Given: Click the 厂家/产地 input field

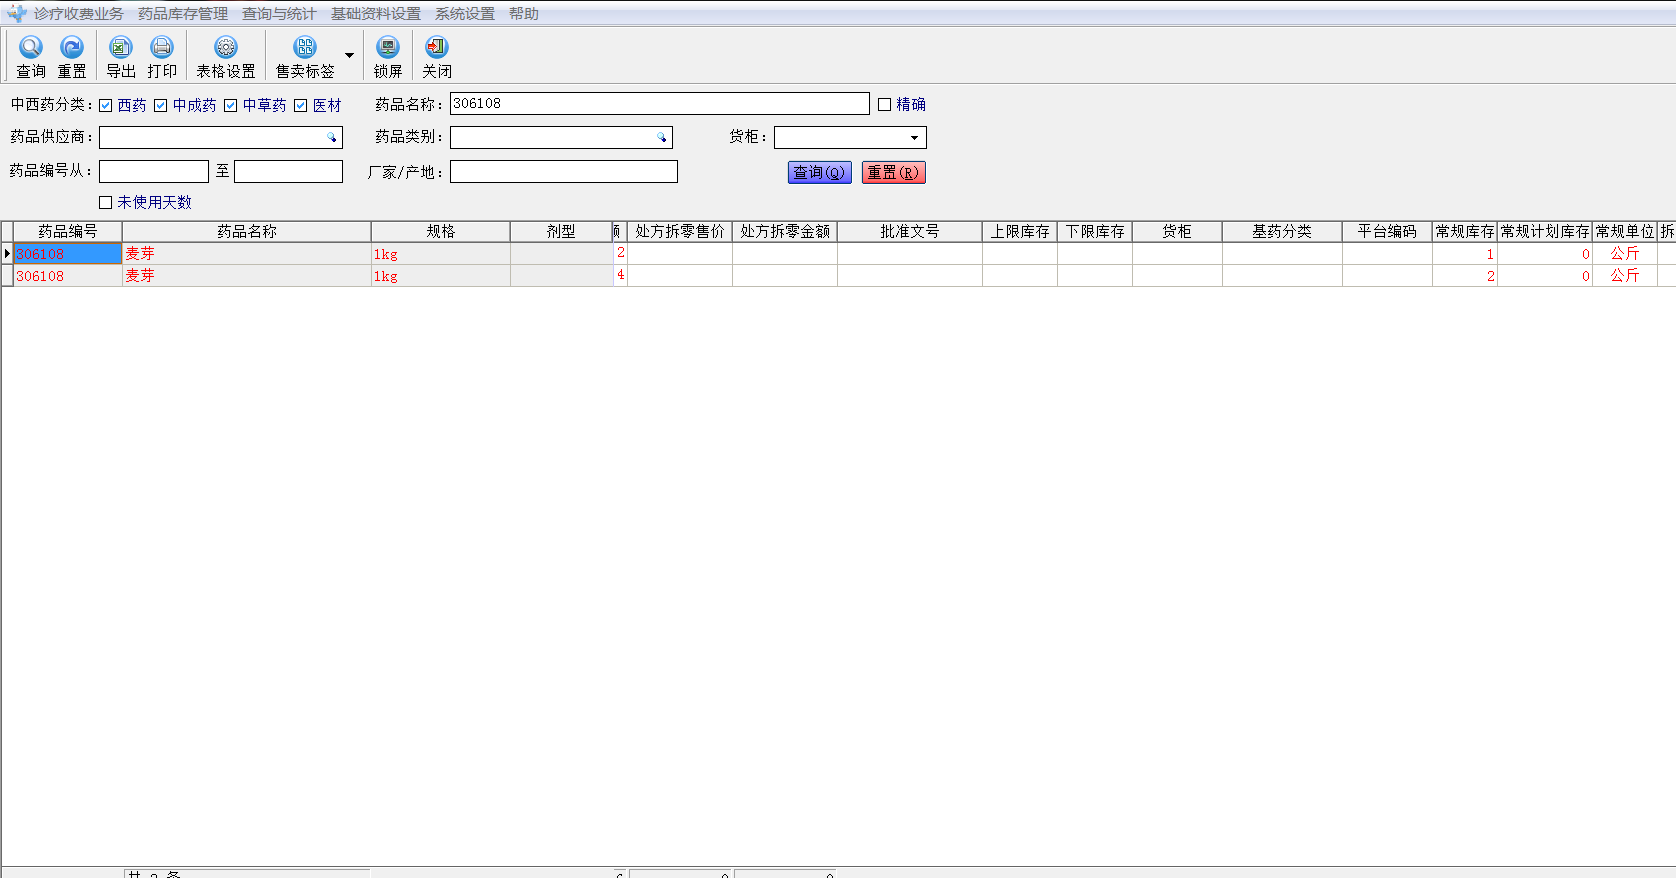Looking at the screenshot, I should (x=563, y=172).
